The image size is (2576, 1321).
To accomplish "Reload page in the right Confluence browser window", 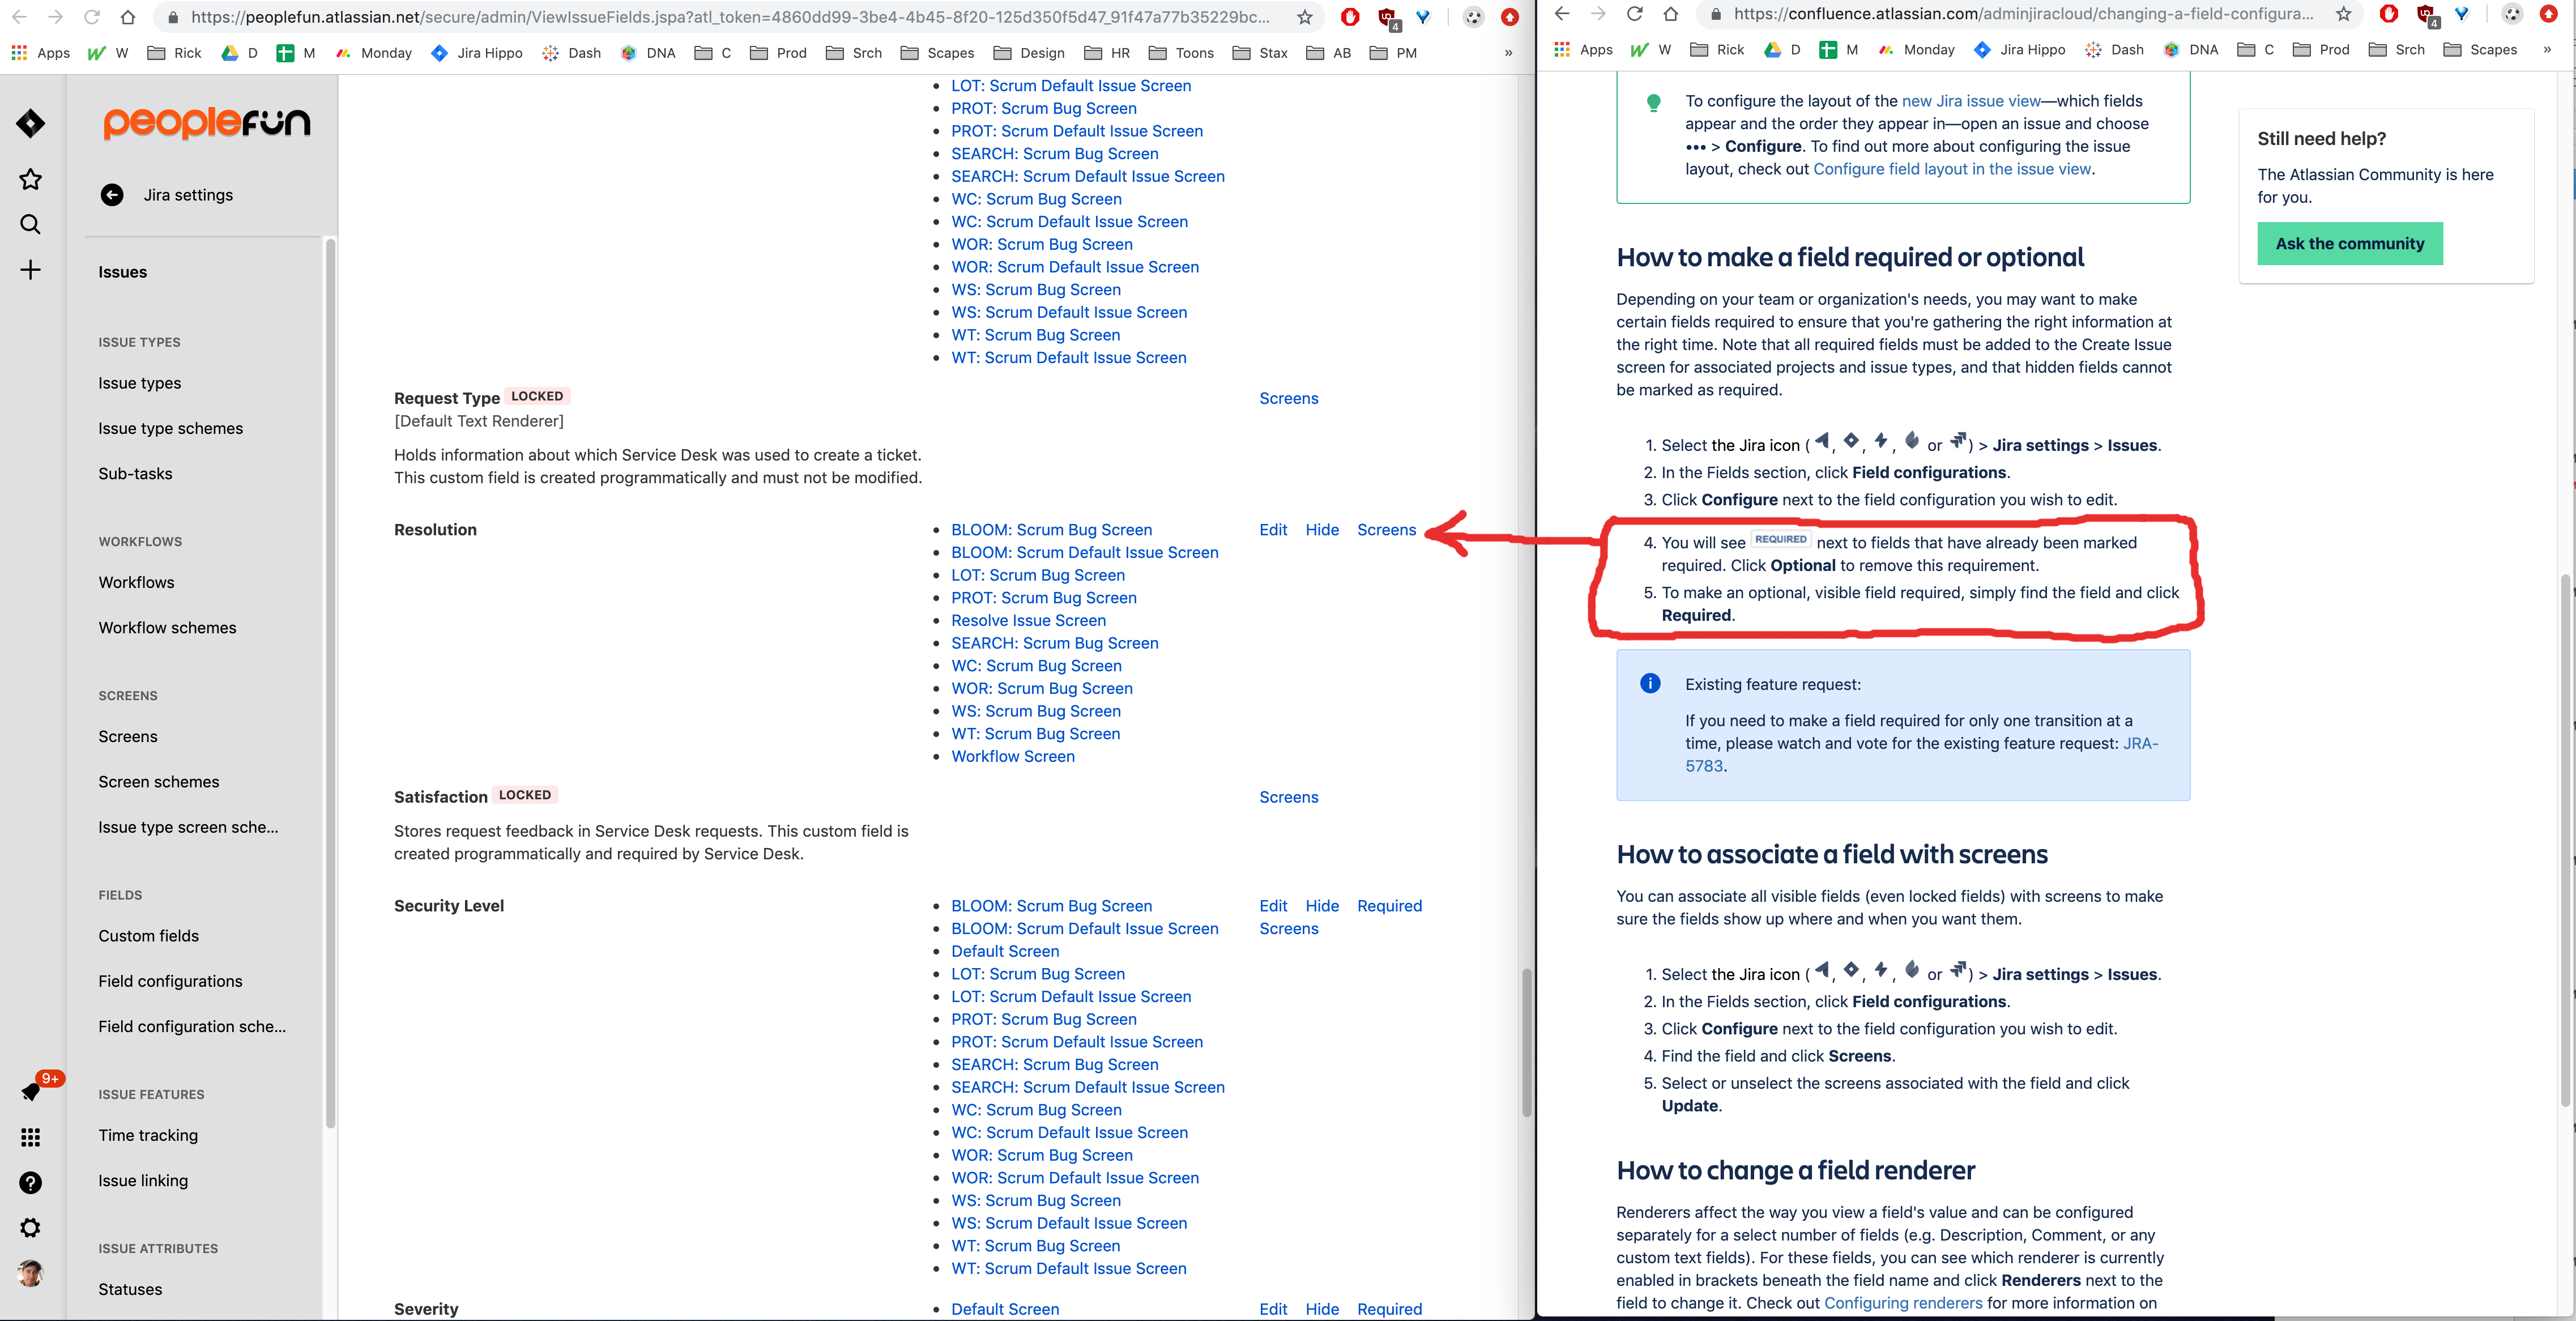I will 1634,14.
